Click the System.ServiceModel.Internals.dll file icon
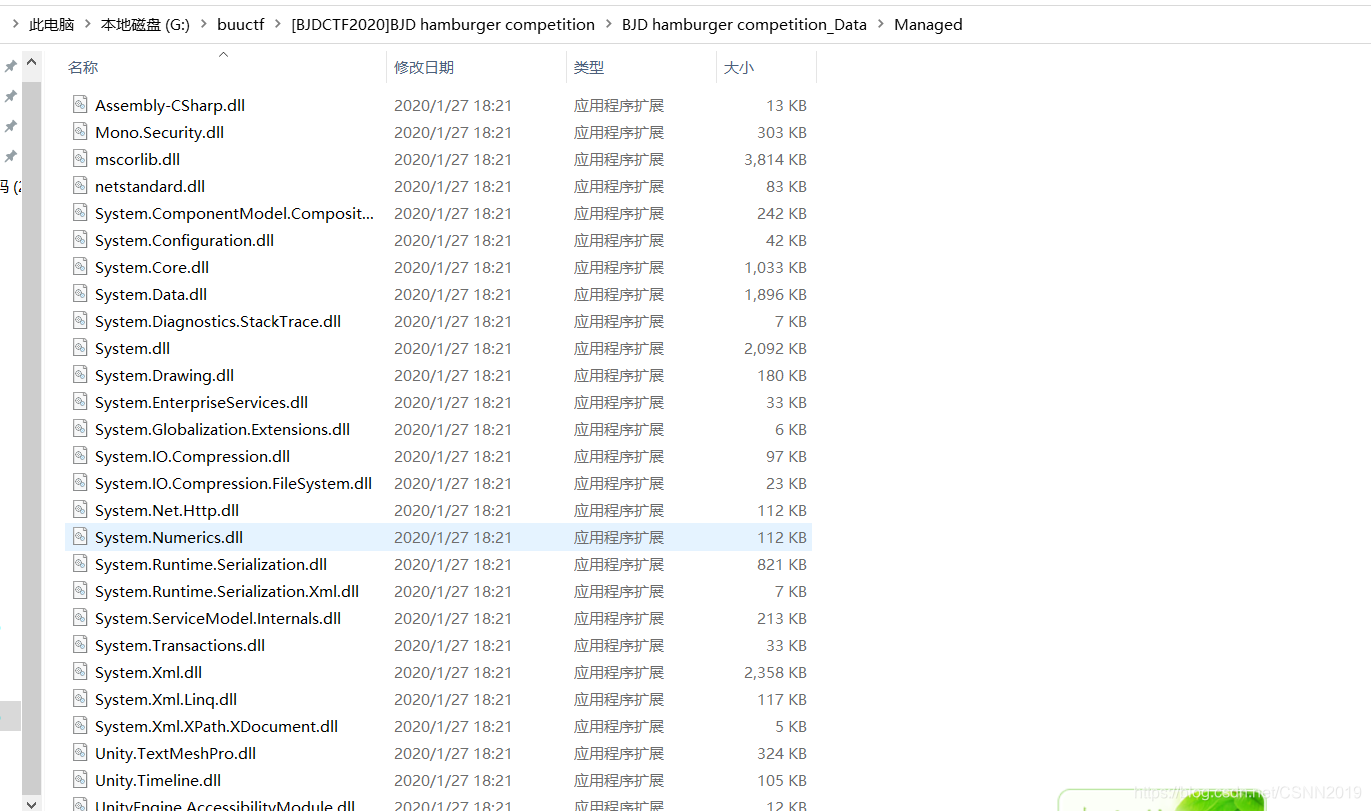Image resolution: width=1371 pixels, height=811 pixels. coord(81,618)
